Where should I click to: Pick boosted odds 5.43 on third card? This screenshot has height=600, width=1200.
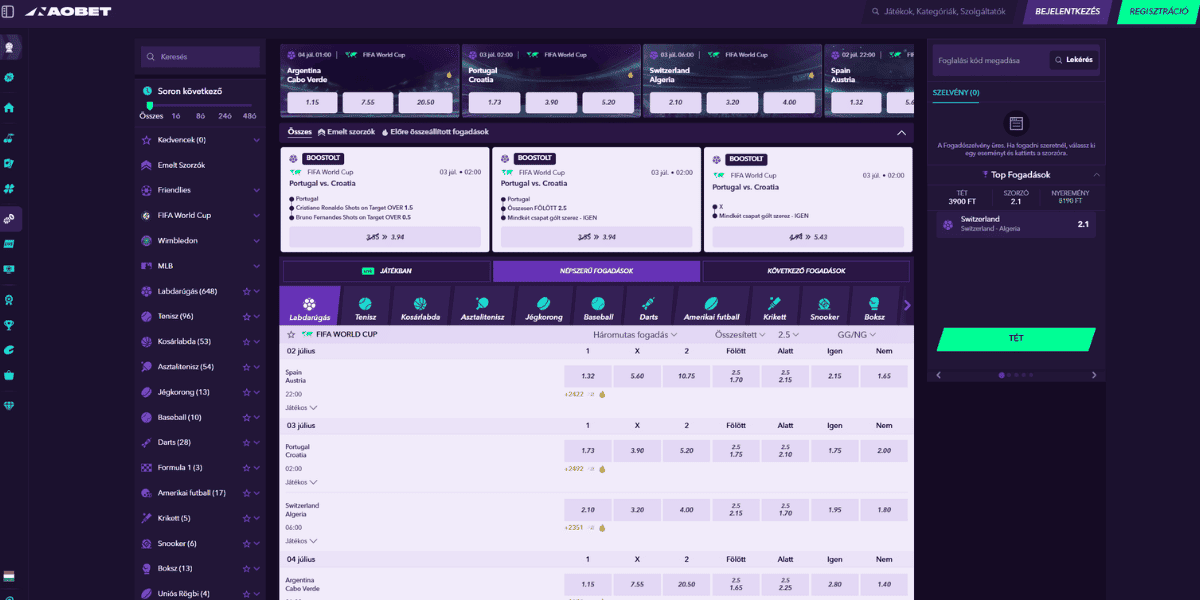[x=806, y=237]
